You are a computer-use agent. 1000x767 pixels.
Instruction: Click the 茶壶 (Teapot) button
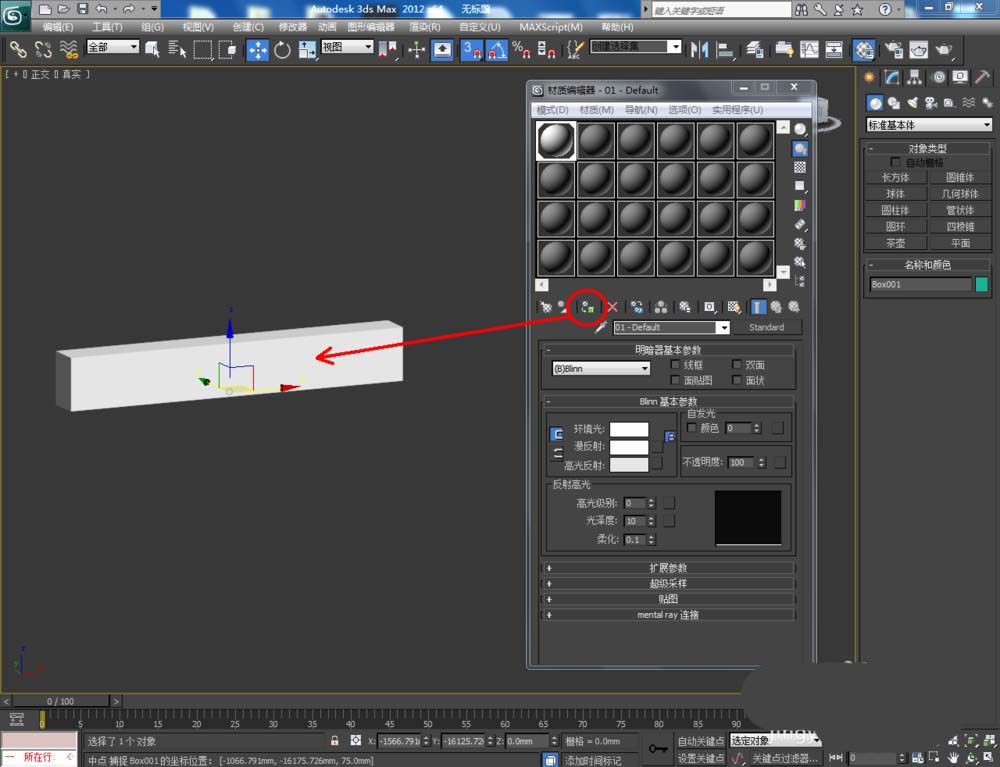coord(895,243)
